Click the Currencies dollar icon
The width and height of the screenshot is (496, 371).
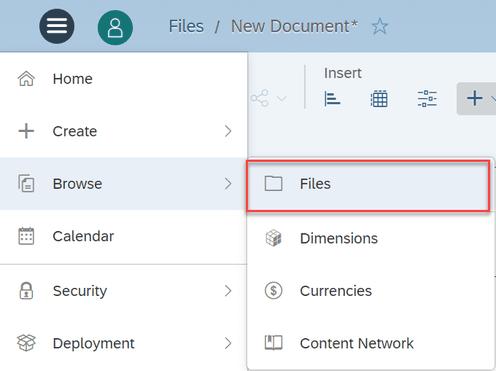pyautogui.click(x=274, y=291)
